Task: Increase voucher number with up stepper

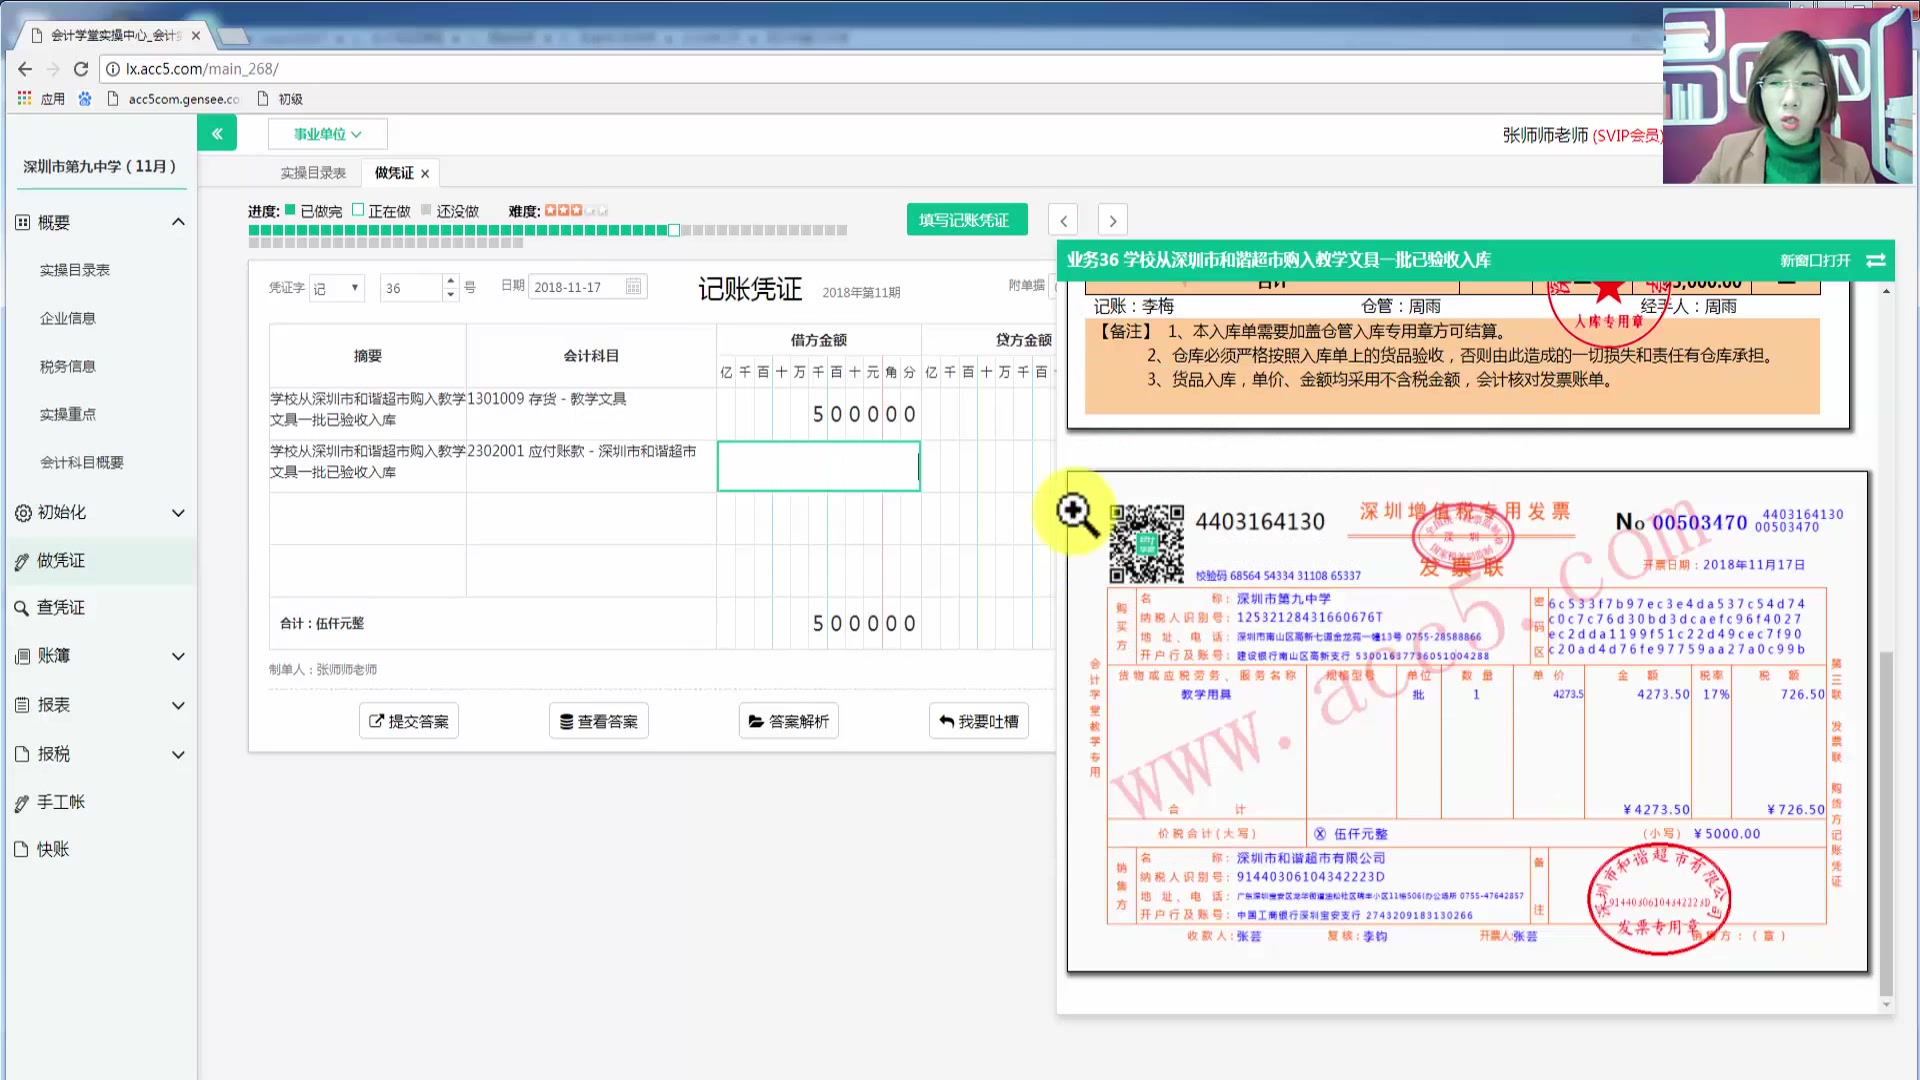Action: (x=451, y=281)
